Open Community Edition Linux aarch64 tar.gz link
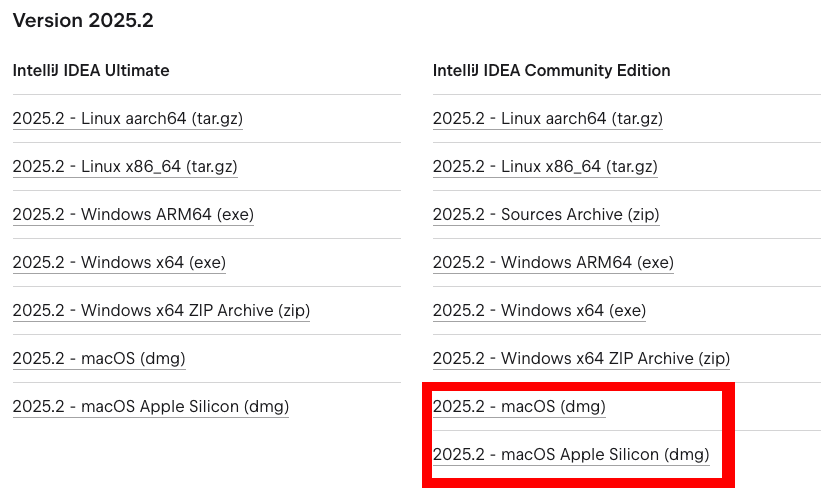Viewport: 835px width, 488px height. pyautogui.click(x=547, y=118)
